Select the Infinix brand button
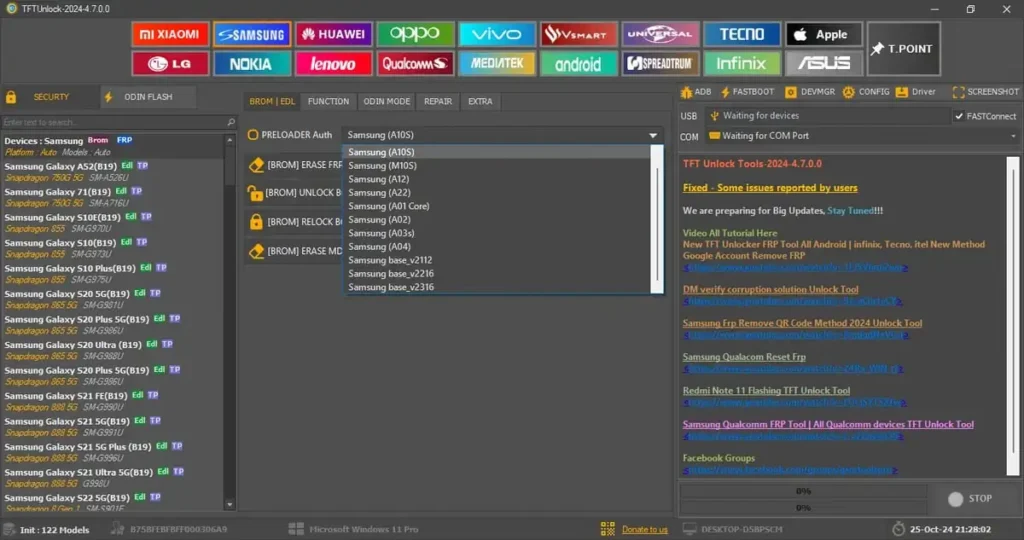This screenshot has height=540, width=1024. pyautogui.click(x=742, y=63)
